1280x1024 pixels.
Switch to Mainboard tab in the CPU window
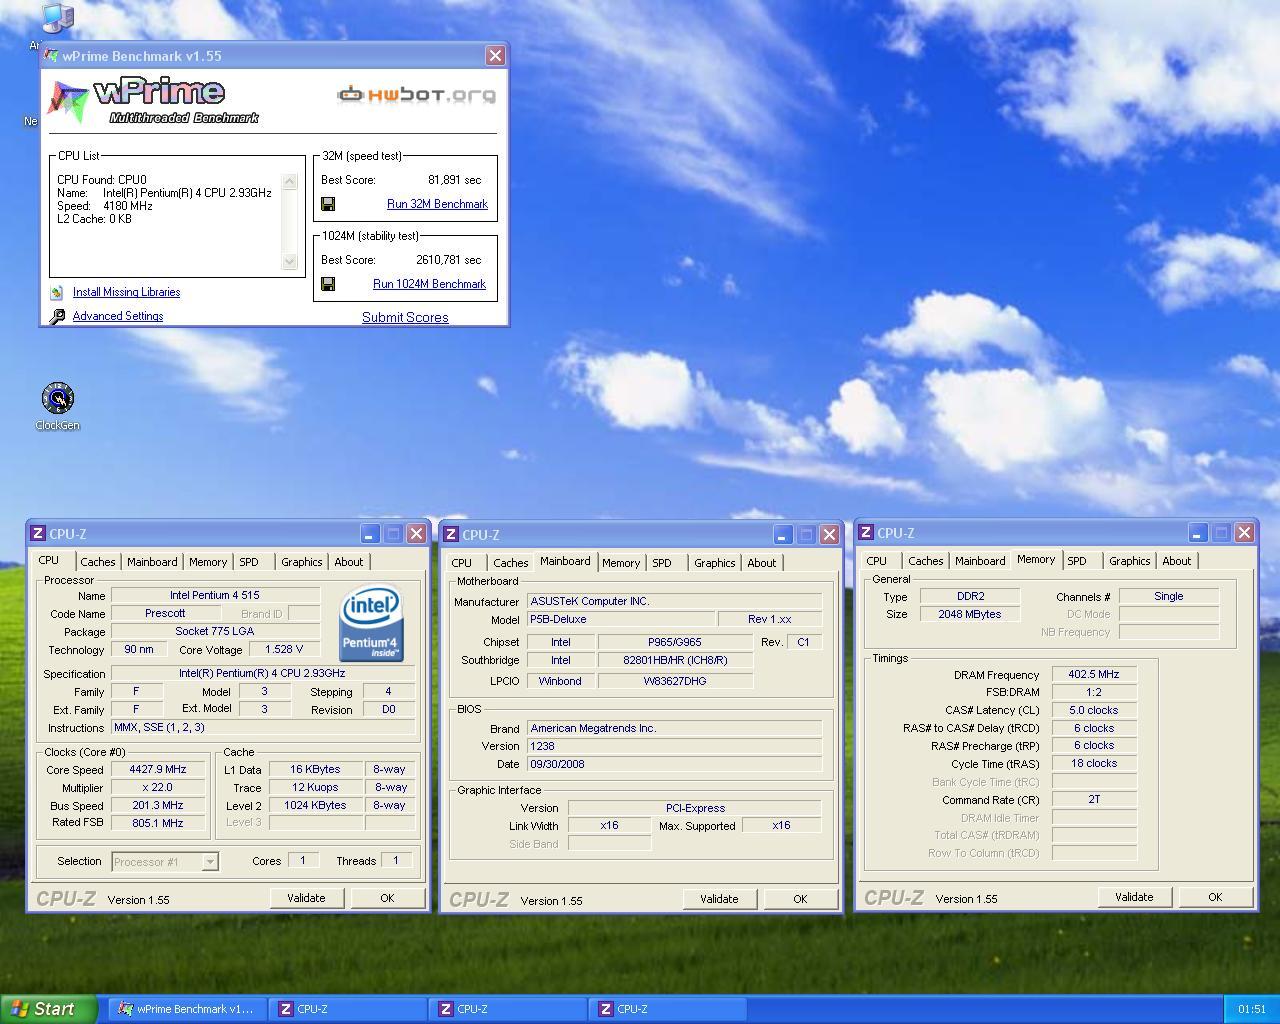point(152,562)
